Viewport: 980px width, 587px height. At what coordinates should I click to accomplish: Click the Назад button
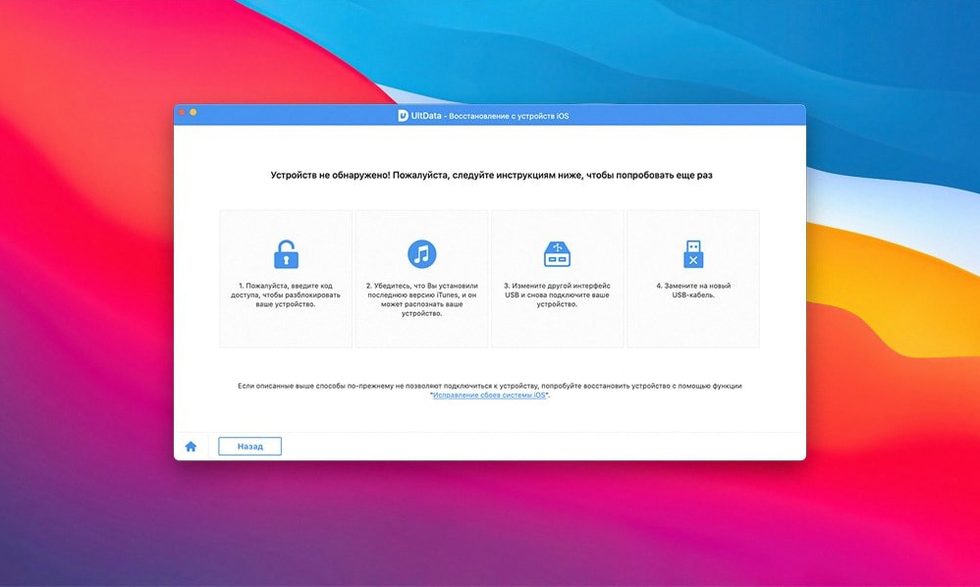tap(250, 446)
